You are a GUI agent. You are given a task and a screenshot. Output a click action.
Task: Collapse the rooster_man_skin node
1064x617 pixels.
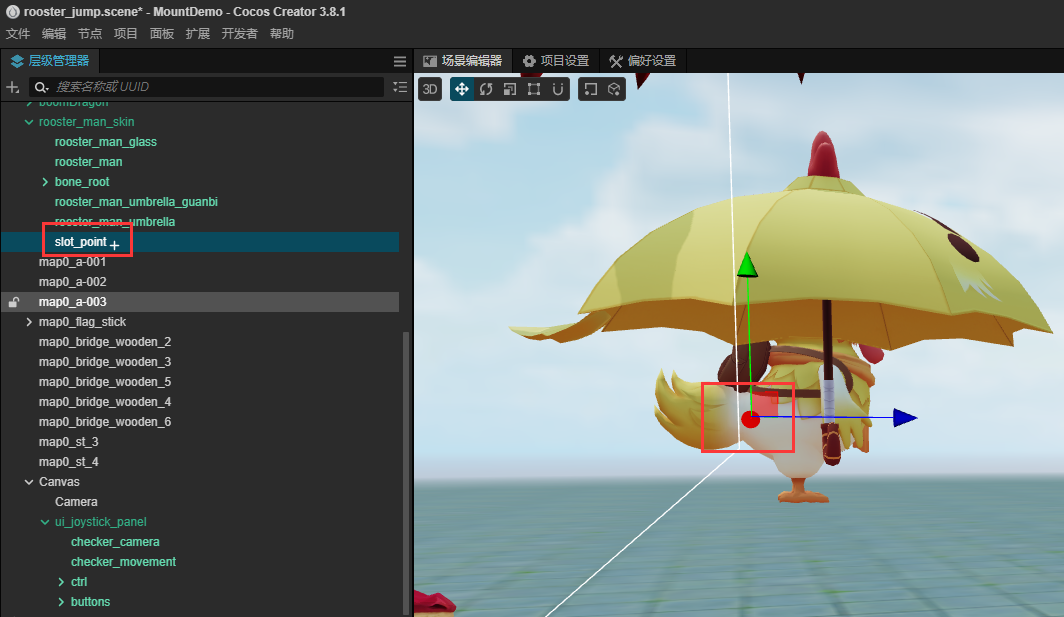pos(28,122)
